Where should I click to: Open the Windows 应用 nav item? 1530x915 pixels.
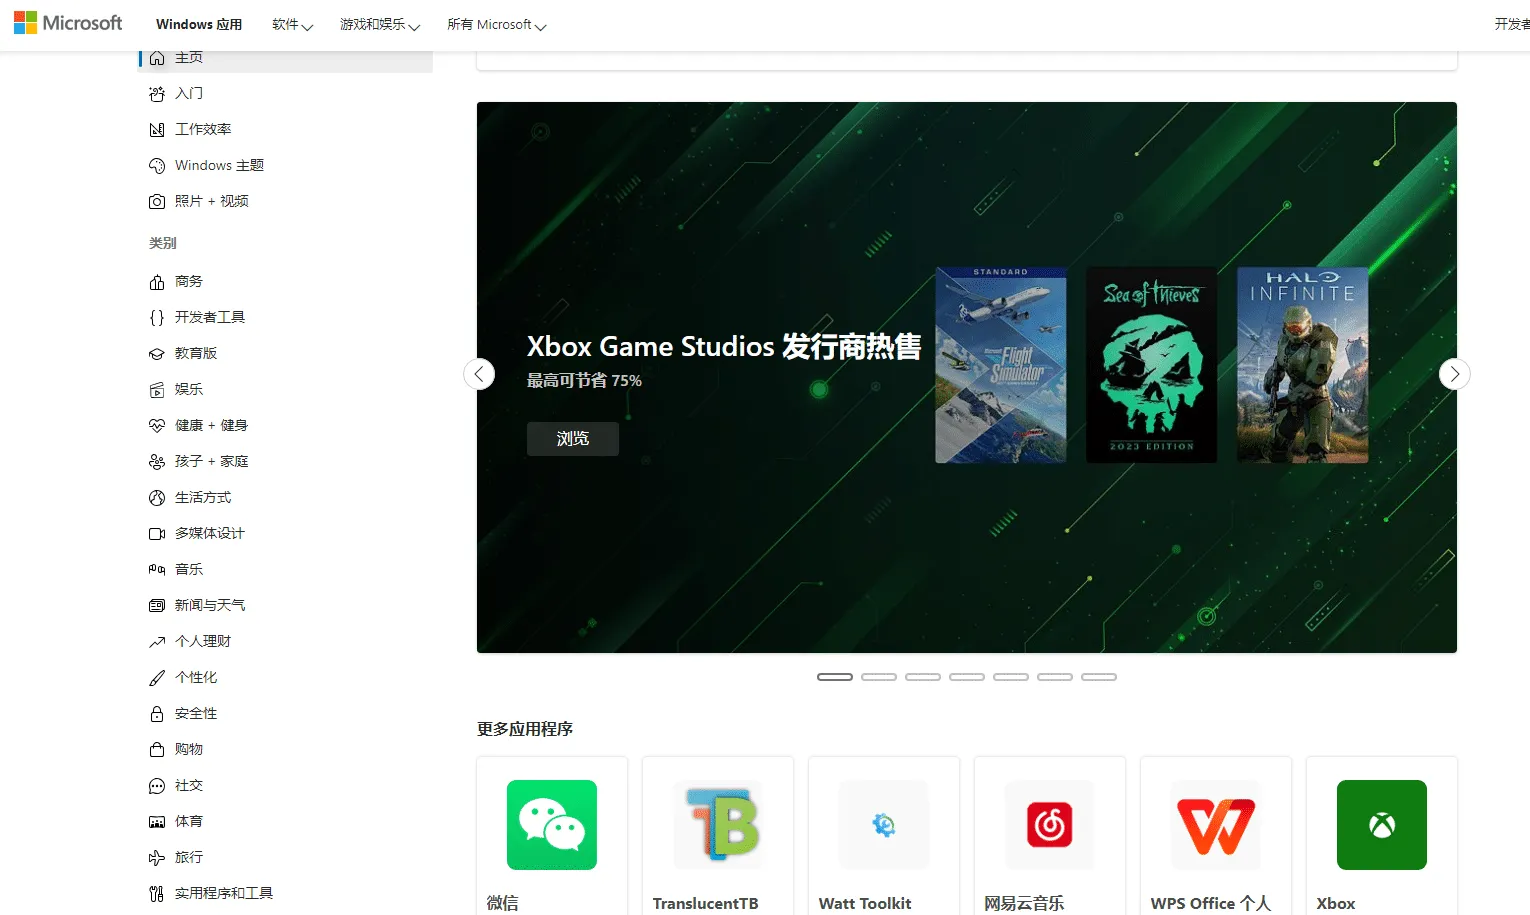pos(199,25)
